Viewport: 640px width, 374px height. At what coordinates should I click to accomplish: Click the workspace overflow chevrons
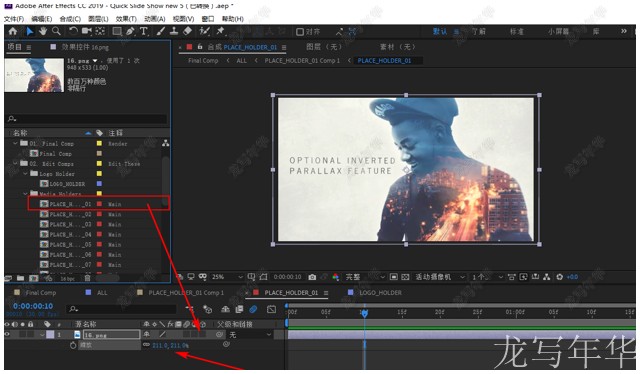624,31
